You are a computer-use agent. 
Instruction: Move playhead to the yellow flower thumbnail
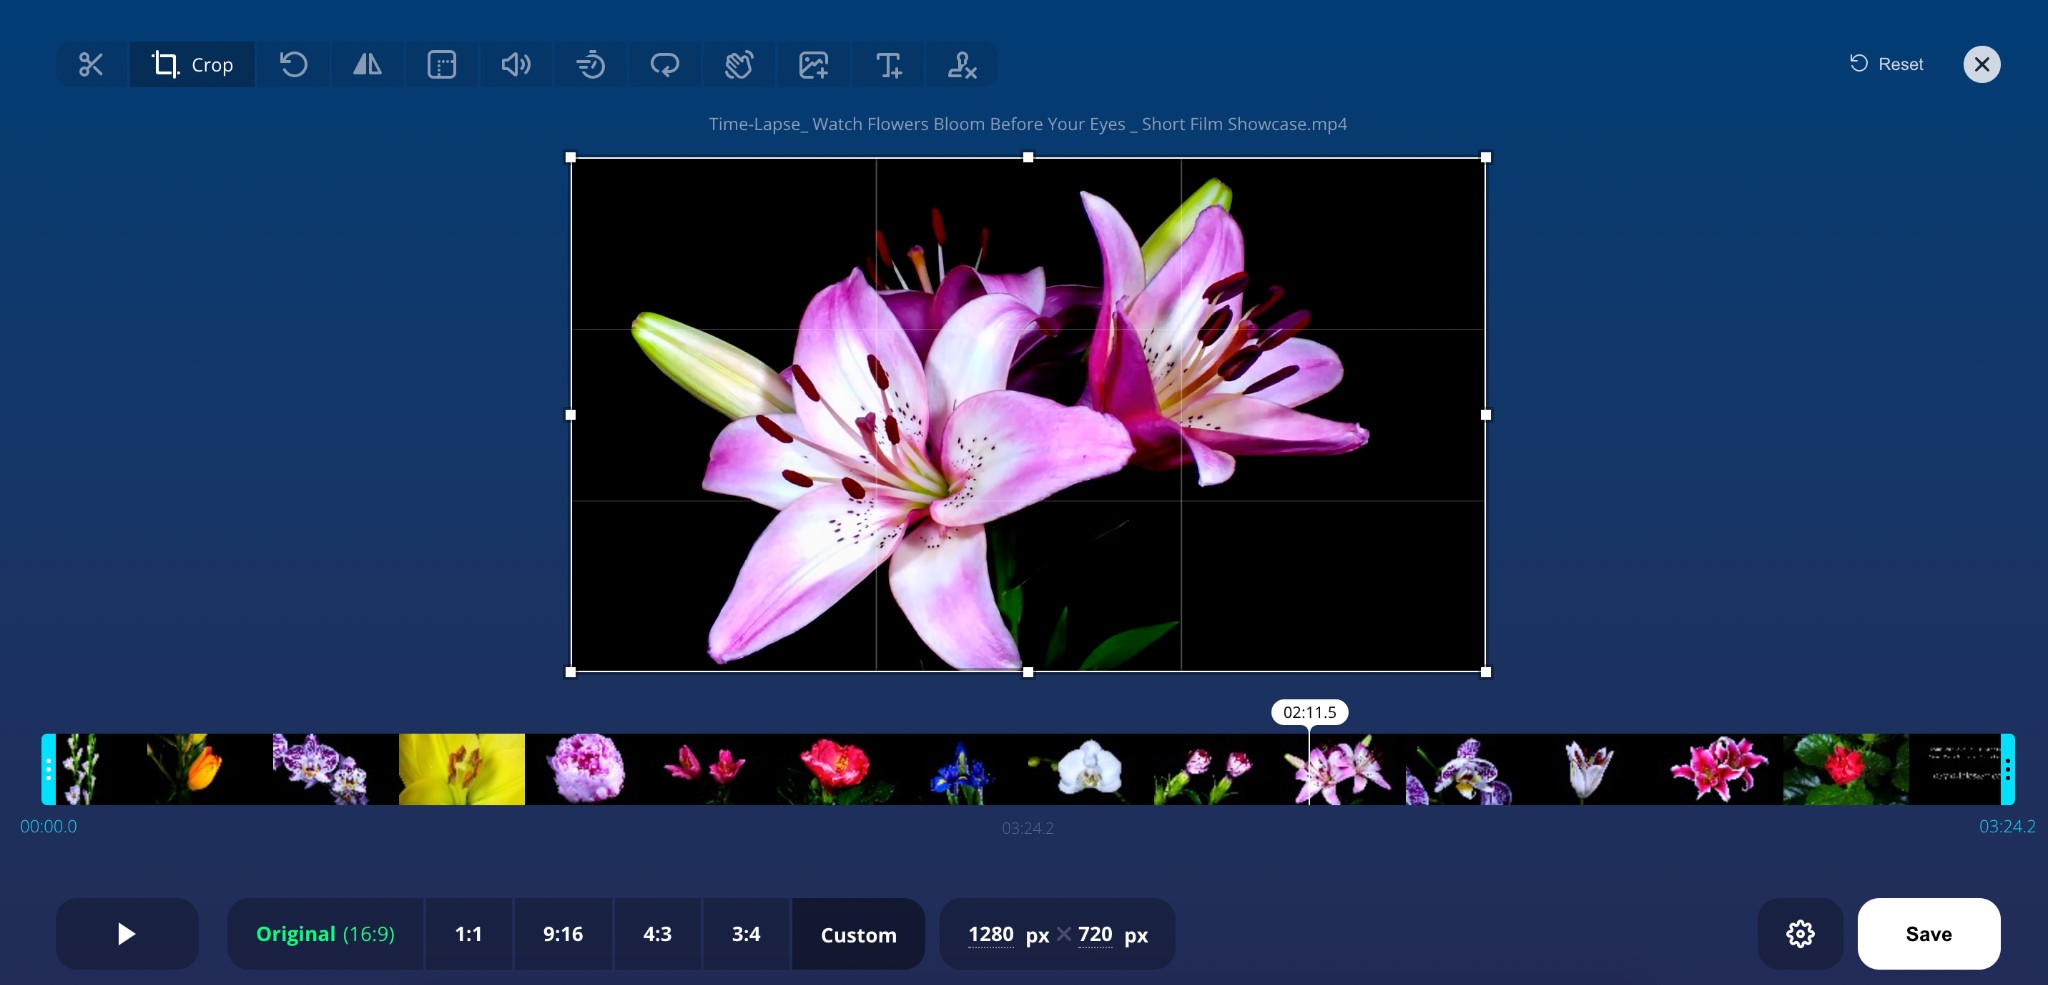[461, 769]
